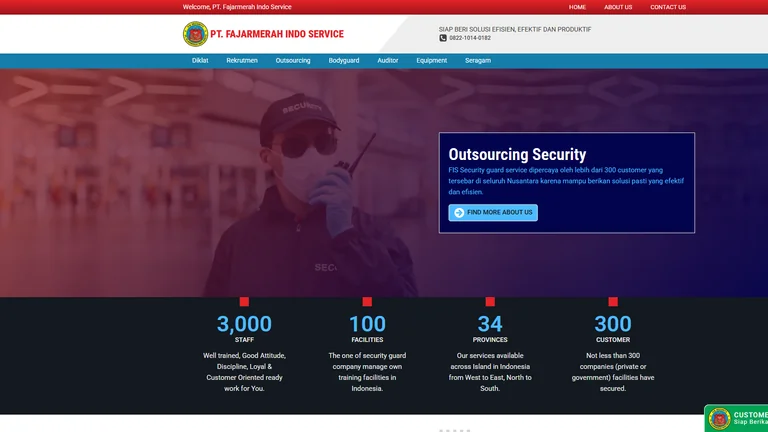Click the Find More About Us button
Viewport: 768px width, 432px height.
(x=493, y=213)
